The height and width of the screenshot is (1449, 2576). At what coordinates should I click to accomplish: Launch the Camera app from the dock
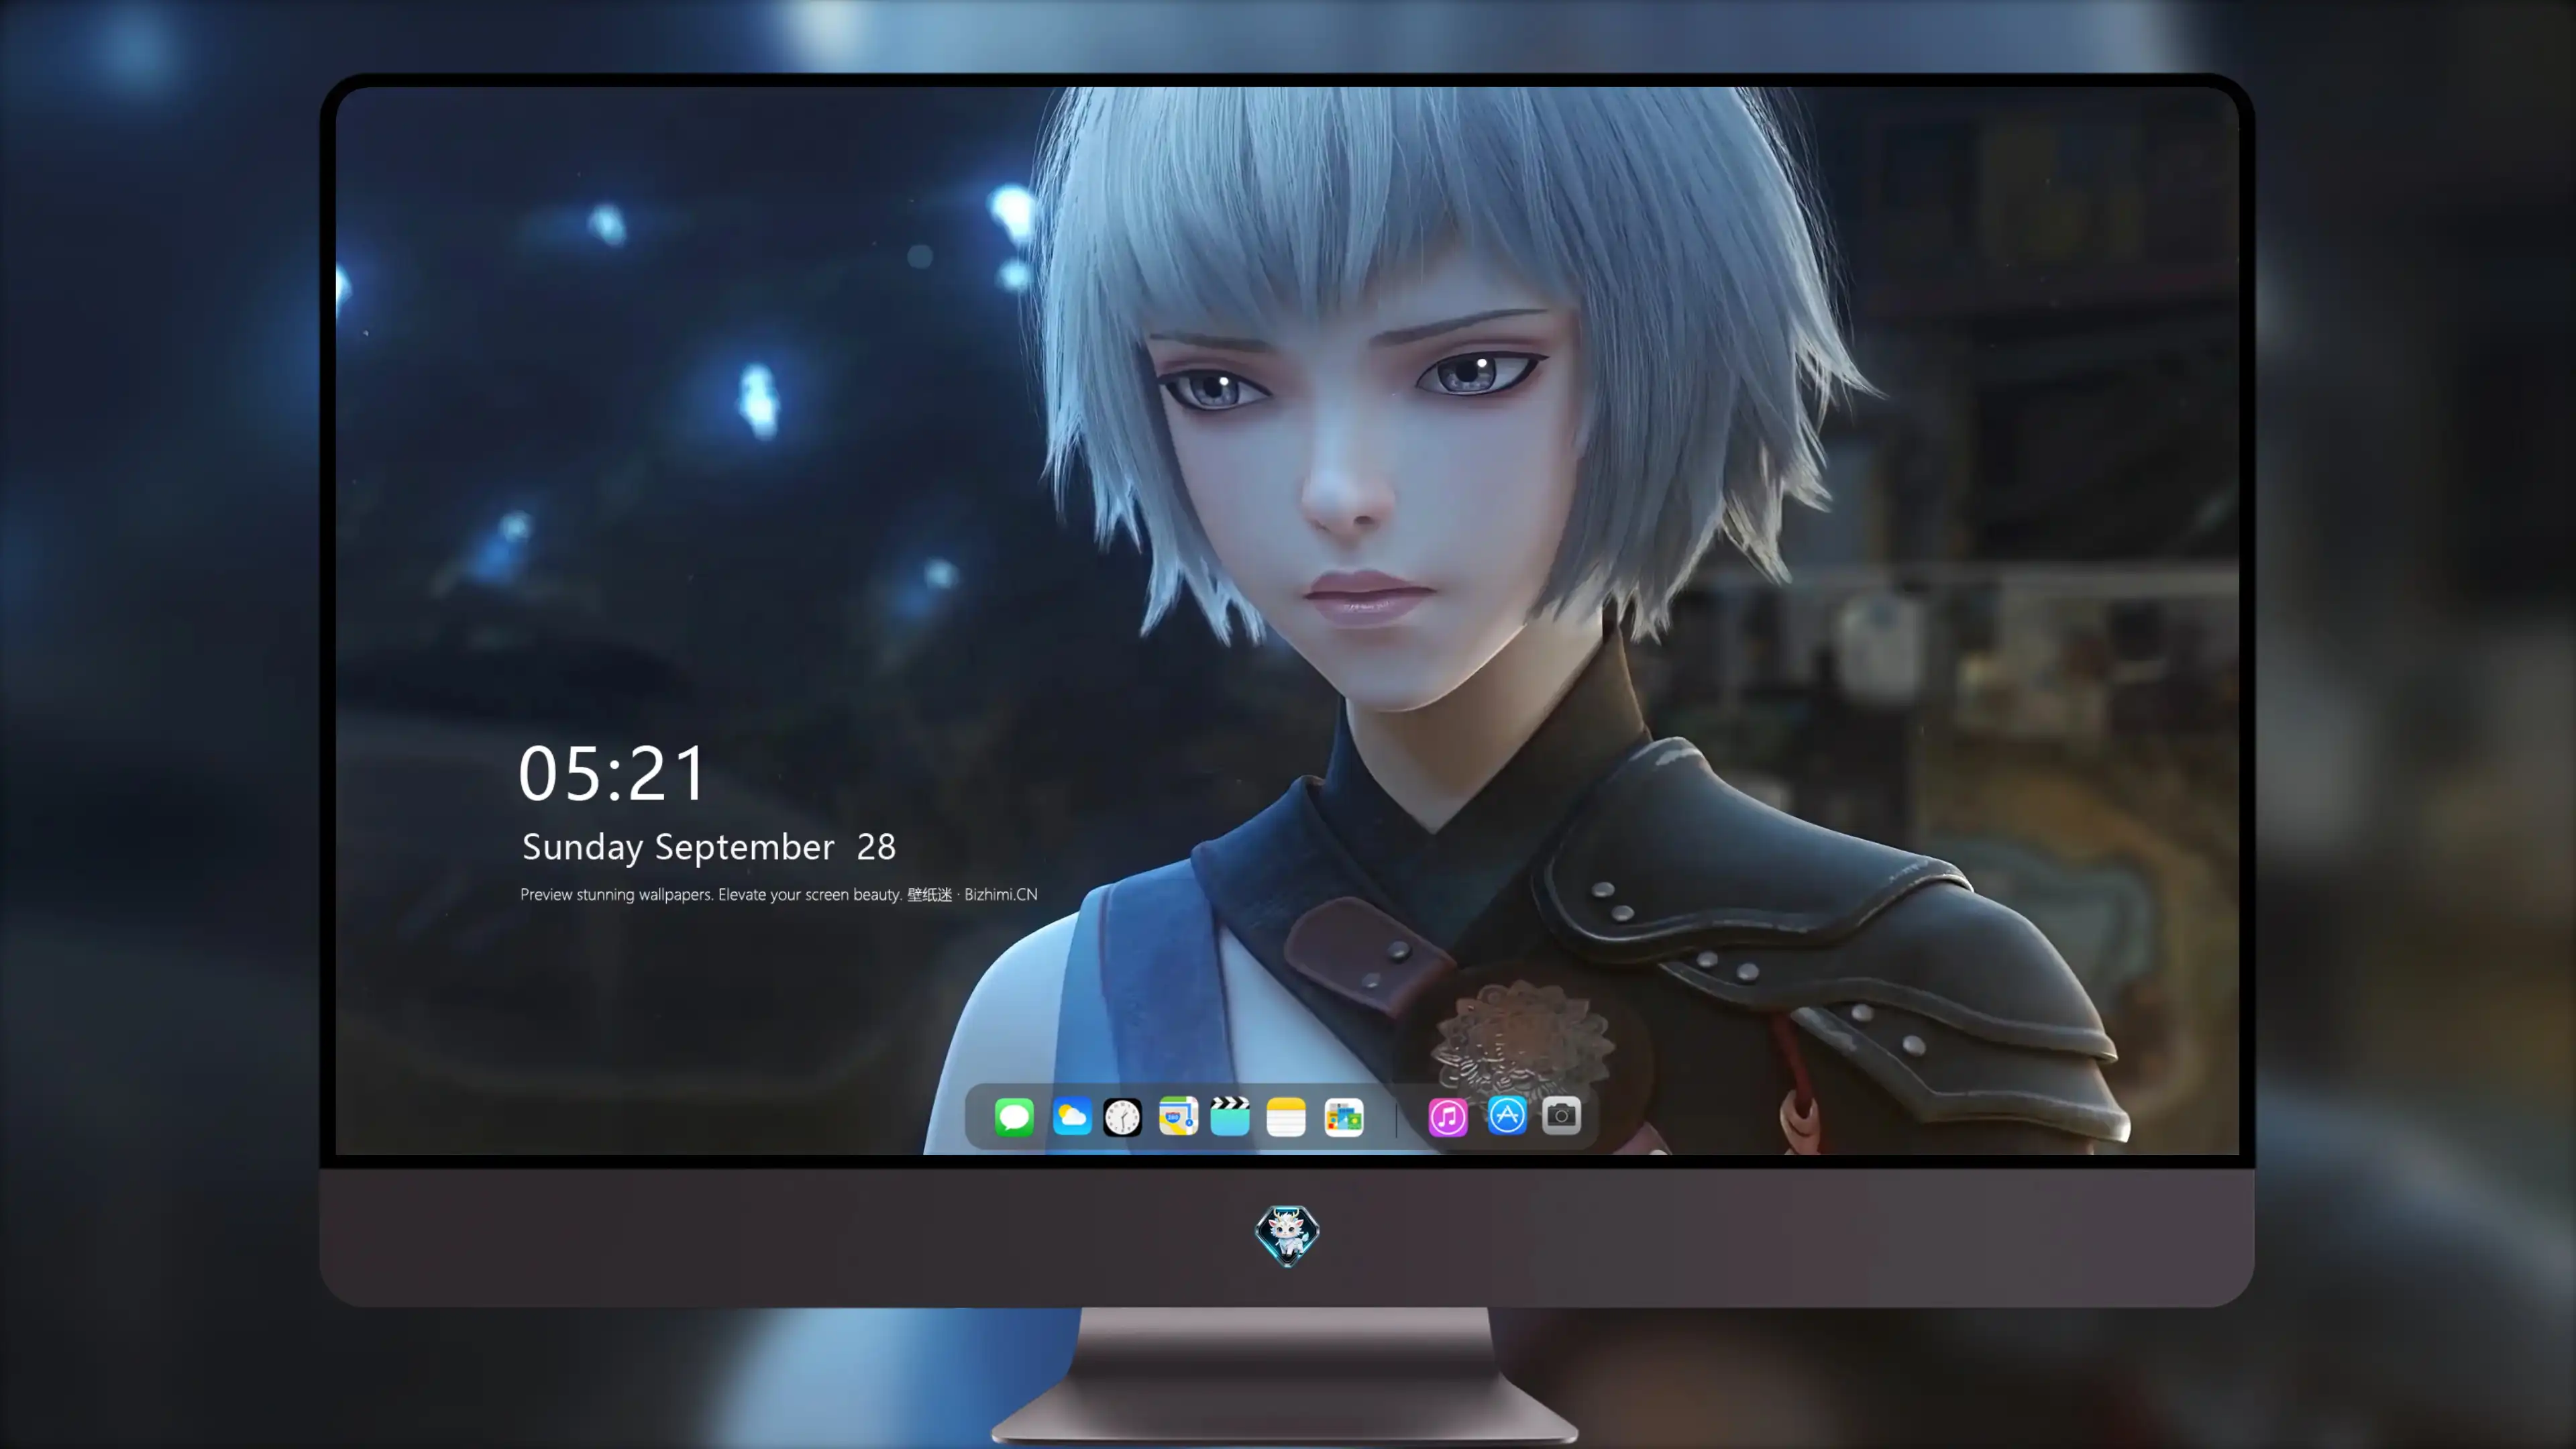(x=1561, y=1116)
